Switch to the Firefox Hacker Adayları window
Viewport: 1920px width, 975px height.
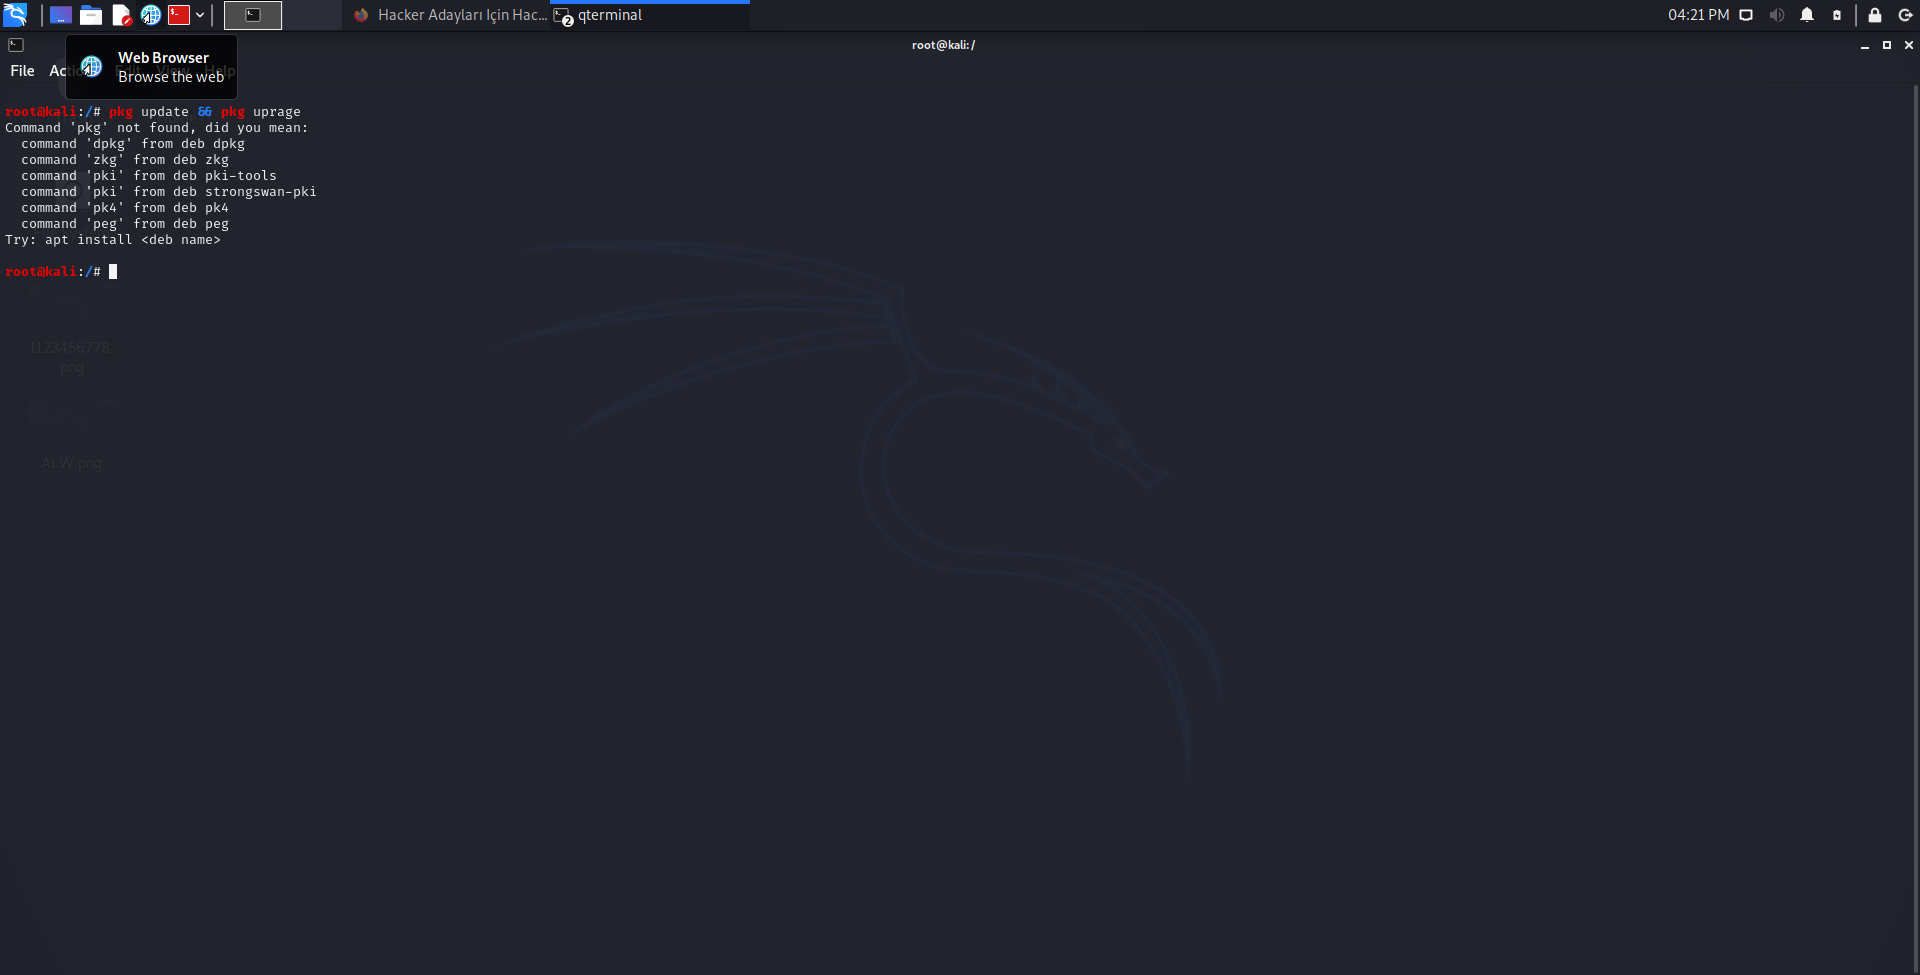pyautogui.click(x=450, y=15)
